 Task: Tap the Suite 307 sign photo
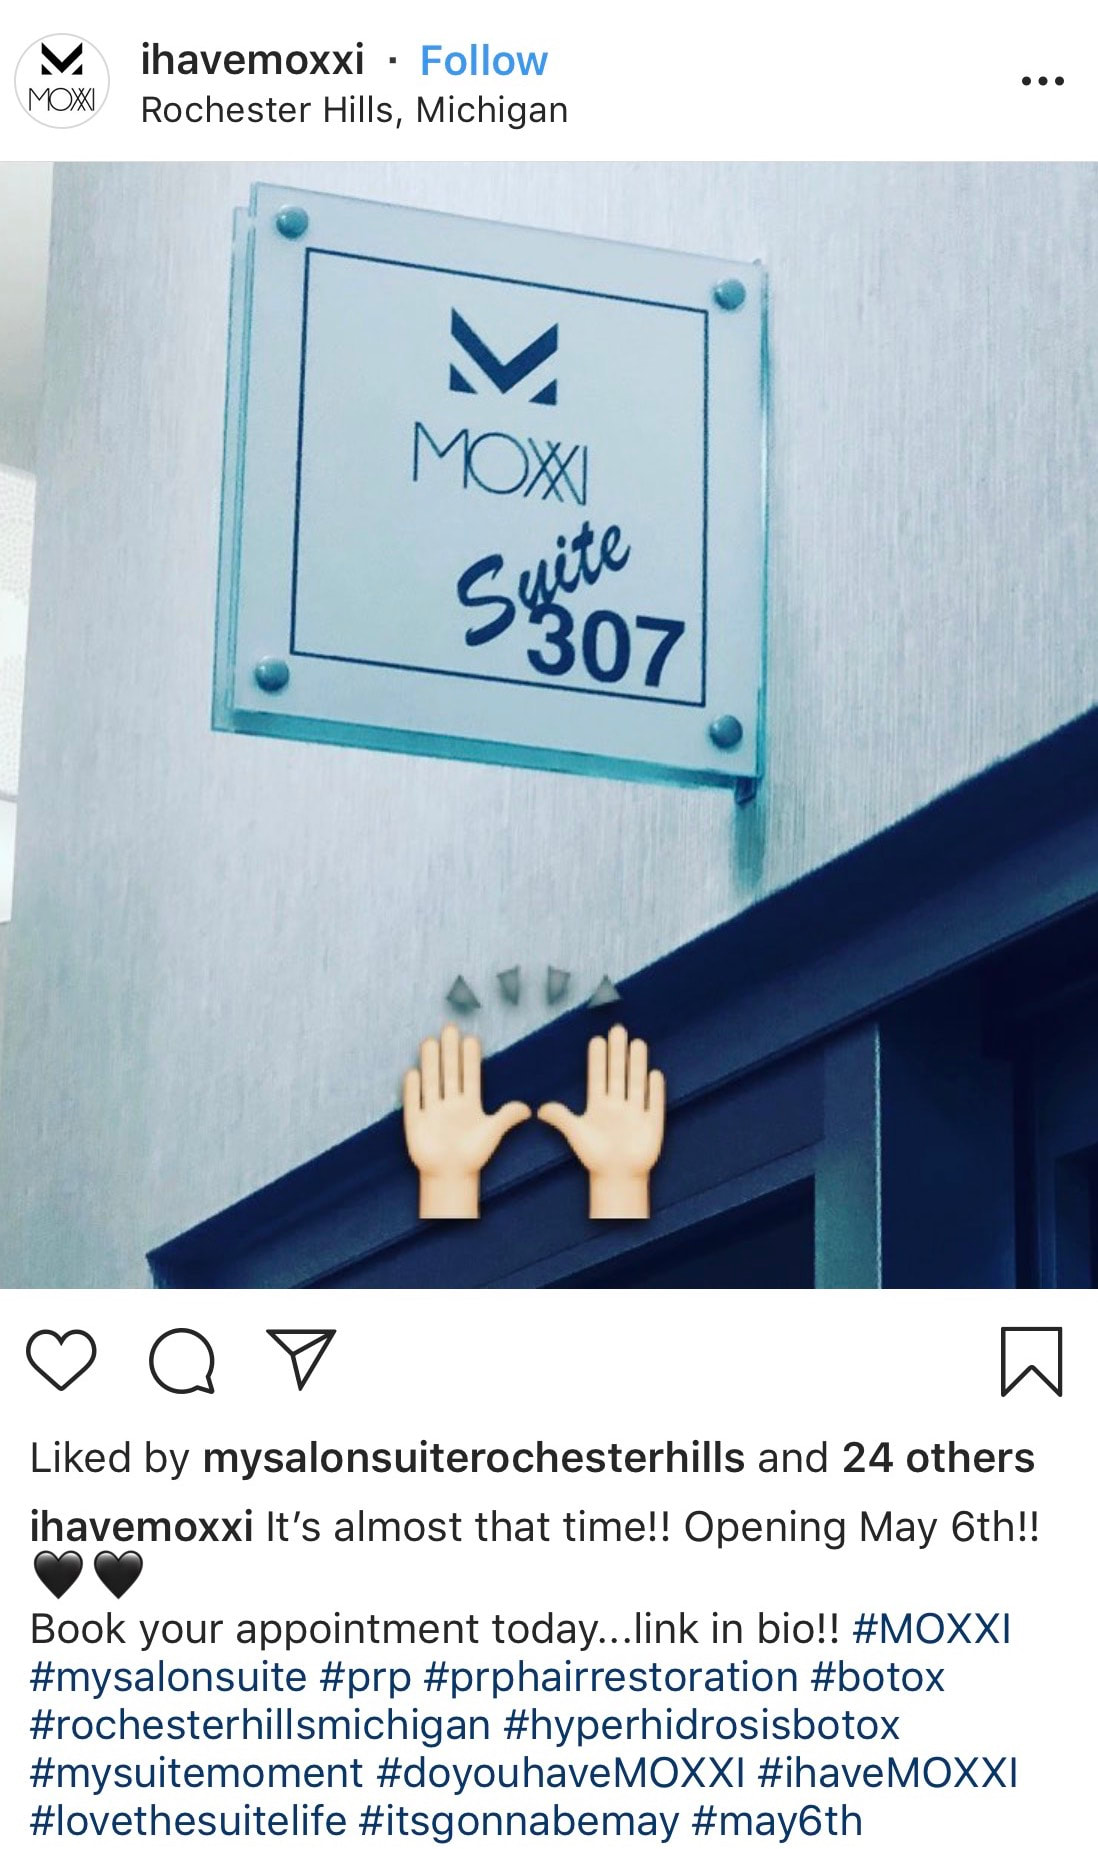549,725
